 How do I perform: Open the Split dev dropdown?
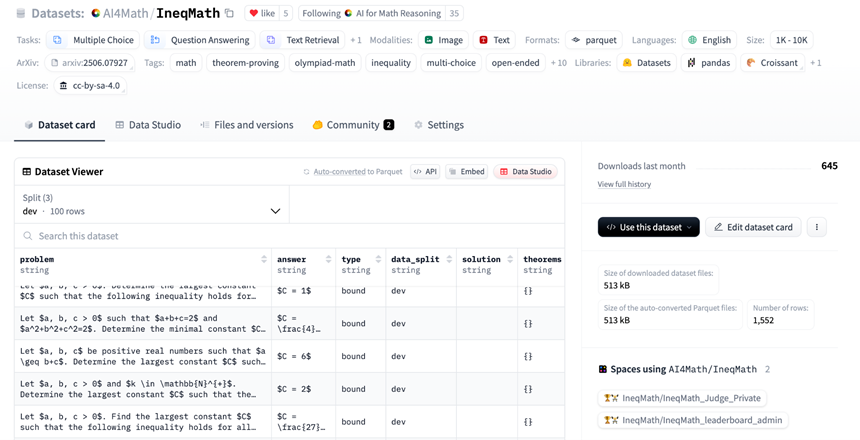tap(152, 205)
